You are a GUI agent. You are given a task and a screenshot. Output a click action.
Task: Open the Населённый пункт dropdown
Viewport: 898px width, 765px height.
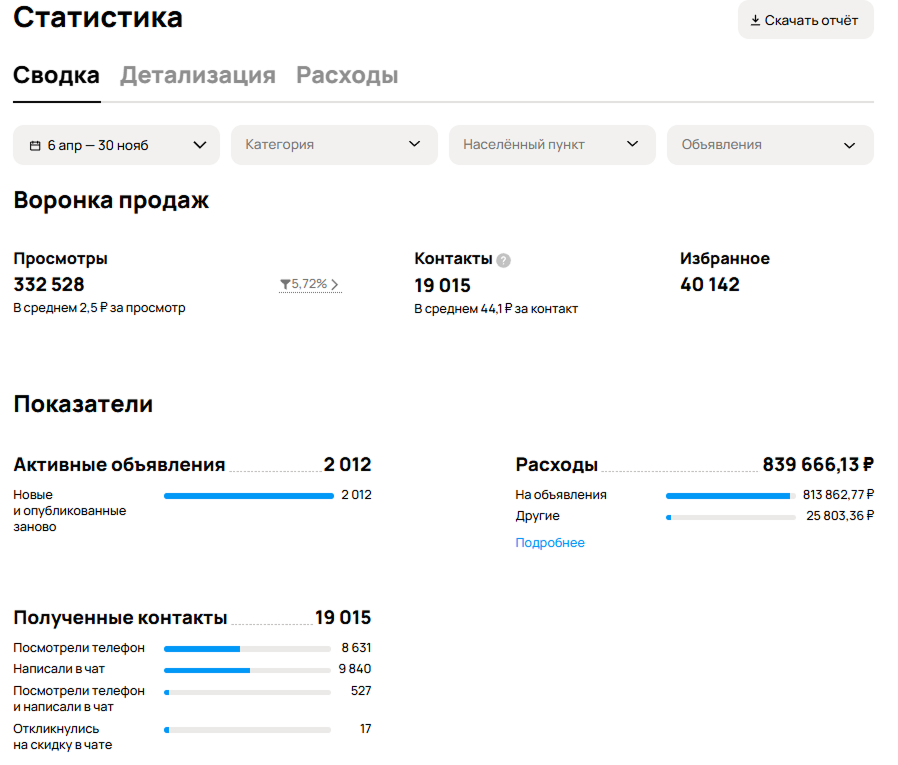click(551, 144)
